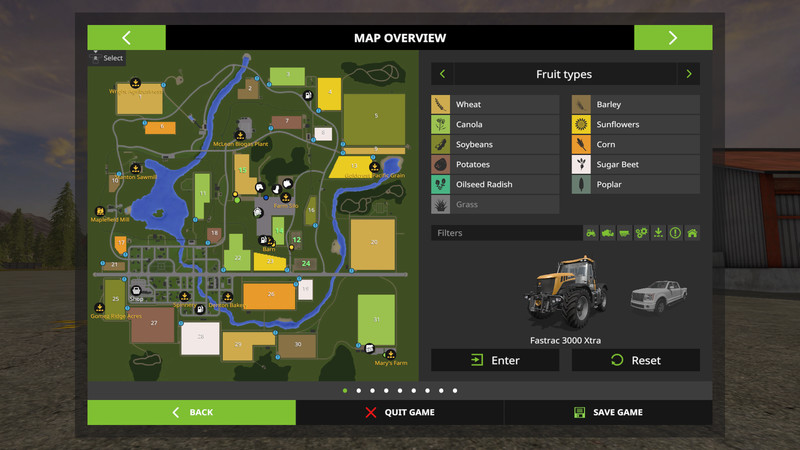Toggle the tractor vehicles filter icon
The width and height of the screenshot is (800, 450).
[x=591, y=233]
